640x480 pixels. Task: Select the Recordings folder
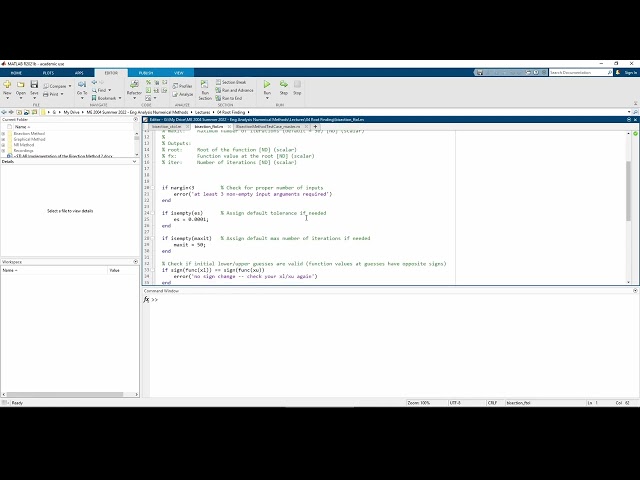(x=23, y=151)
